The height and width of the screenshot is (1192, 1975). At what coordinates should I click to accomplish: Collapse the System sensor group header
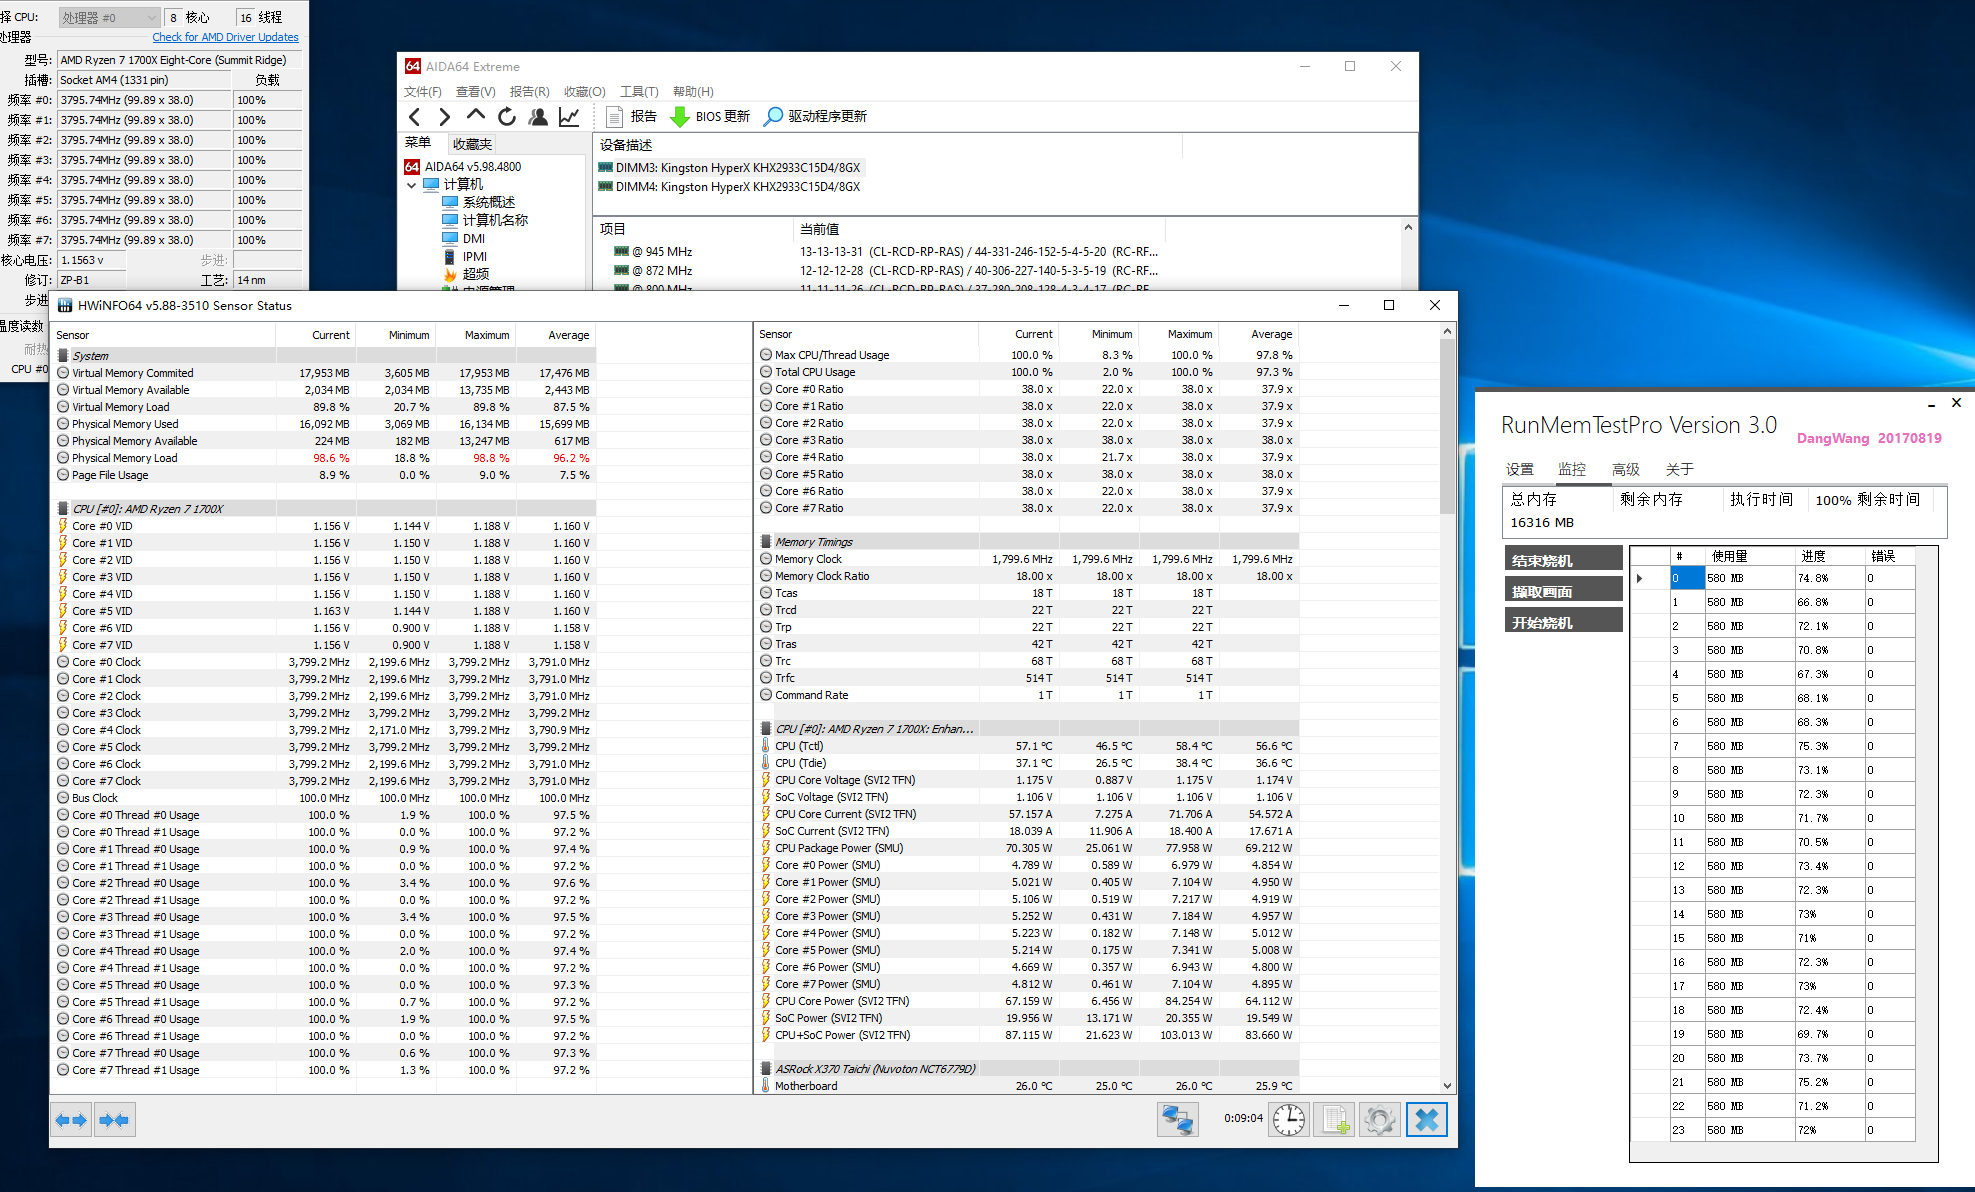(325, 356)
